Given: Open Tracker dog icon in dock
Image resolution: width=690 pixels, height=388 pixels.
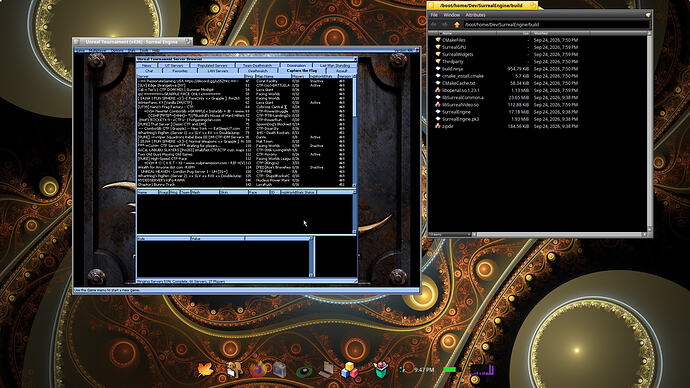Looking at the screenshot, I should click(x=235, y=370).
